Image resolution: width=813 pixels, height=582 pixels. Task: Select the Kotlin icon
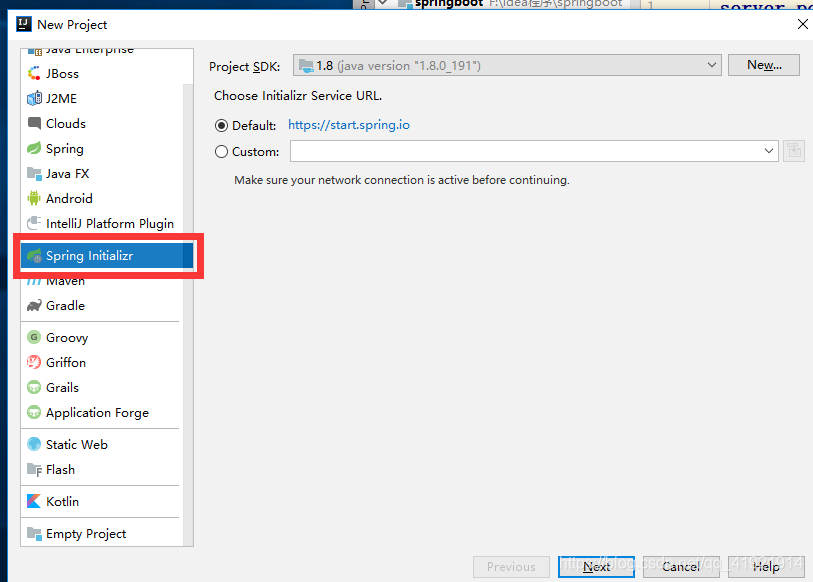click(34, 501)
